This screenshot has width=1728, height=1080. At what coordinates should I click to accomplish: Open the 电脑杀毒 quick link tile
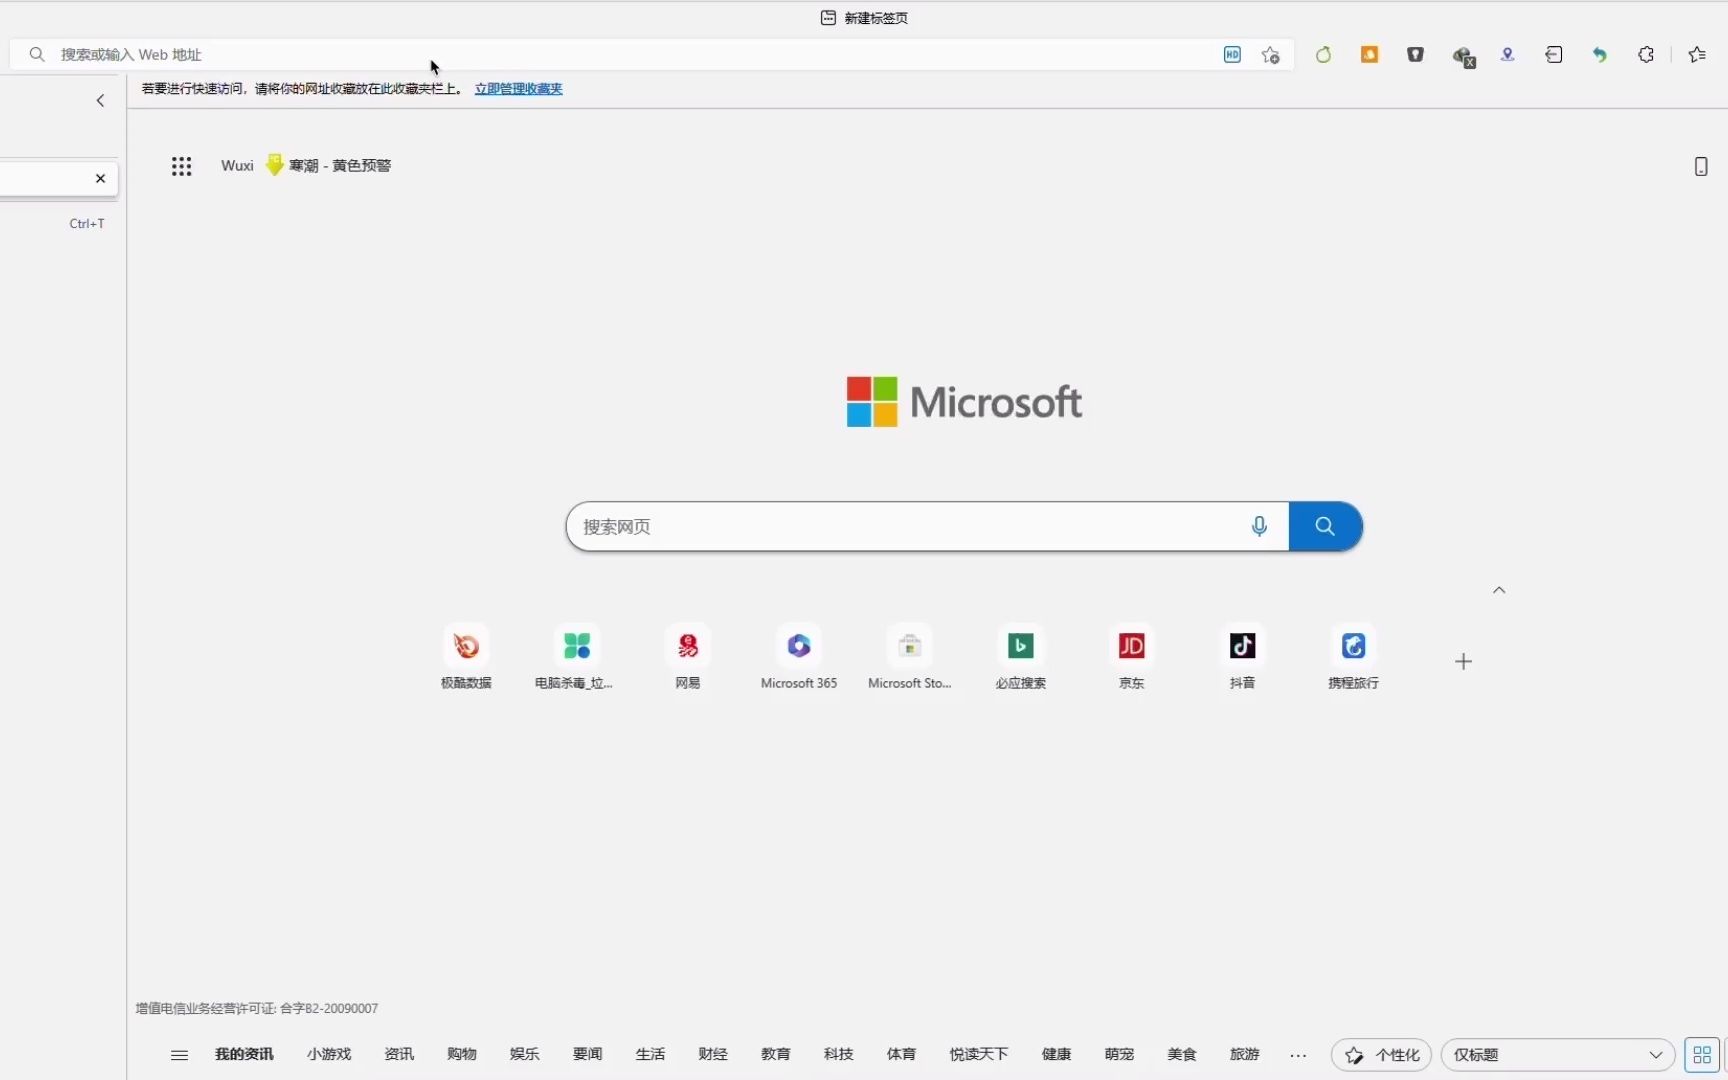[576, 658]
